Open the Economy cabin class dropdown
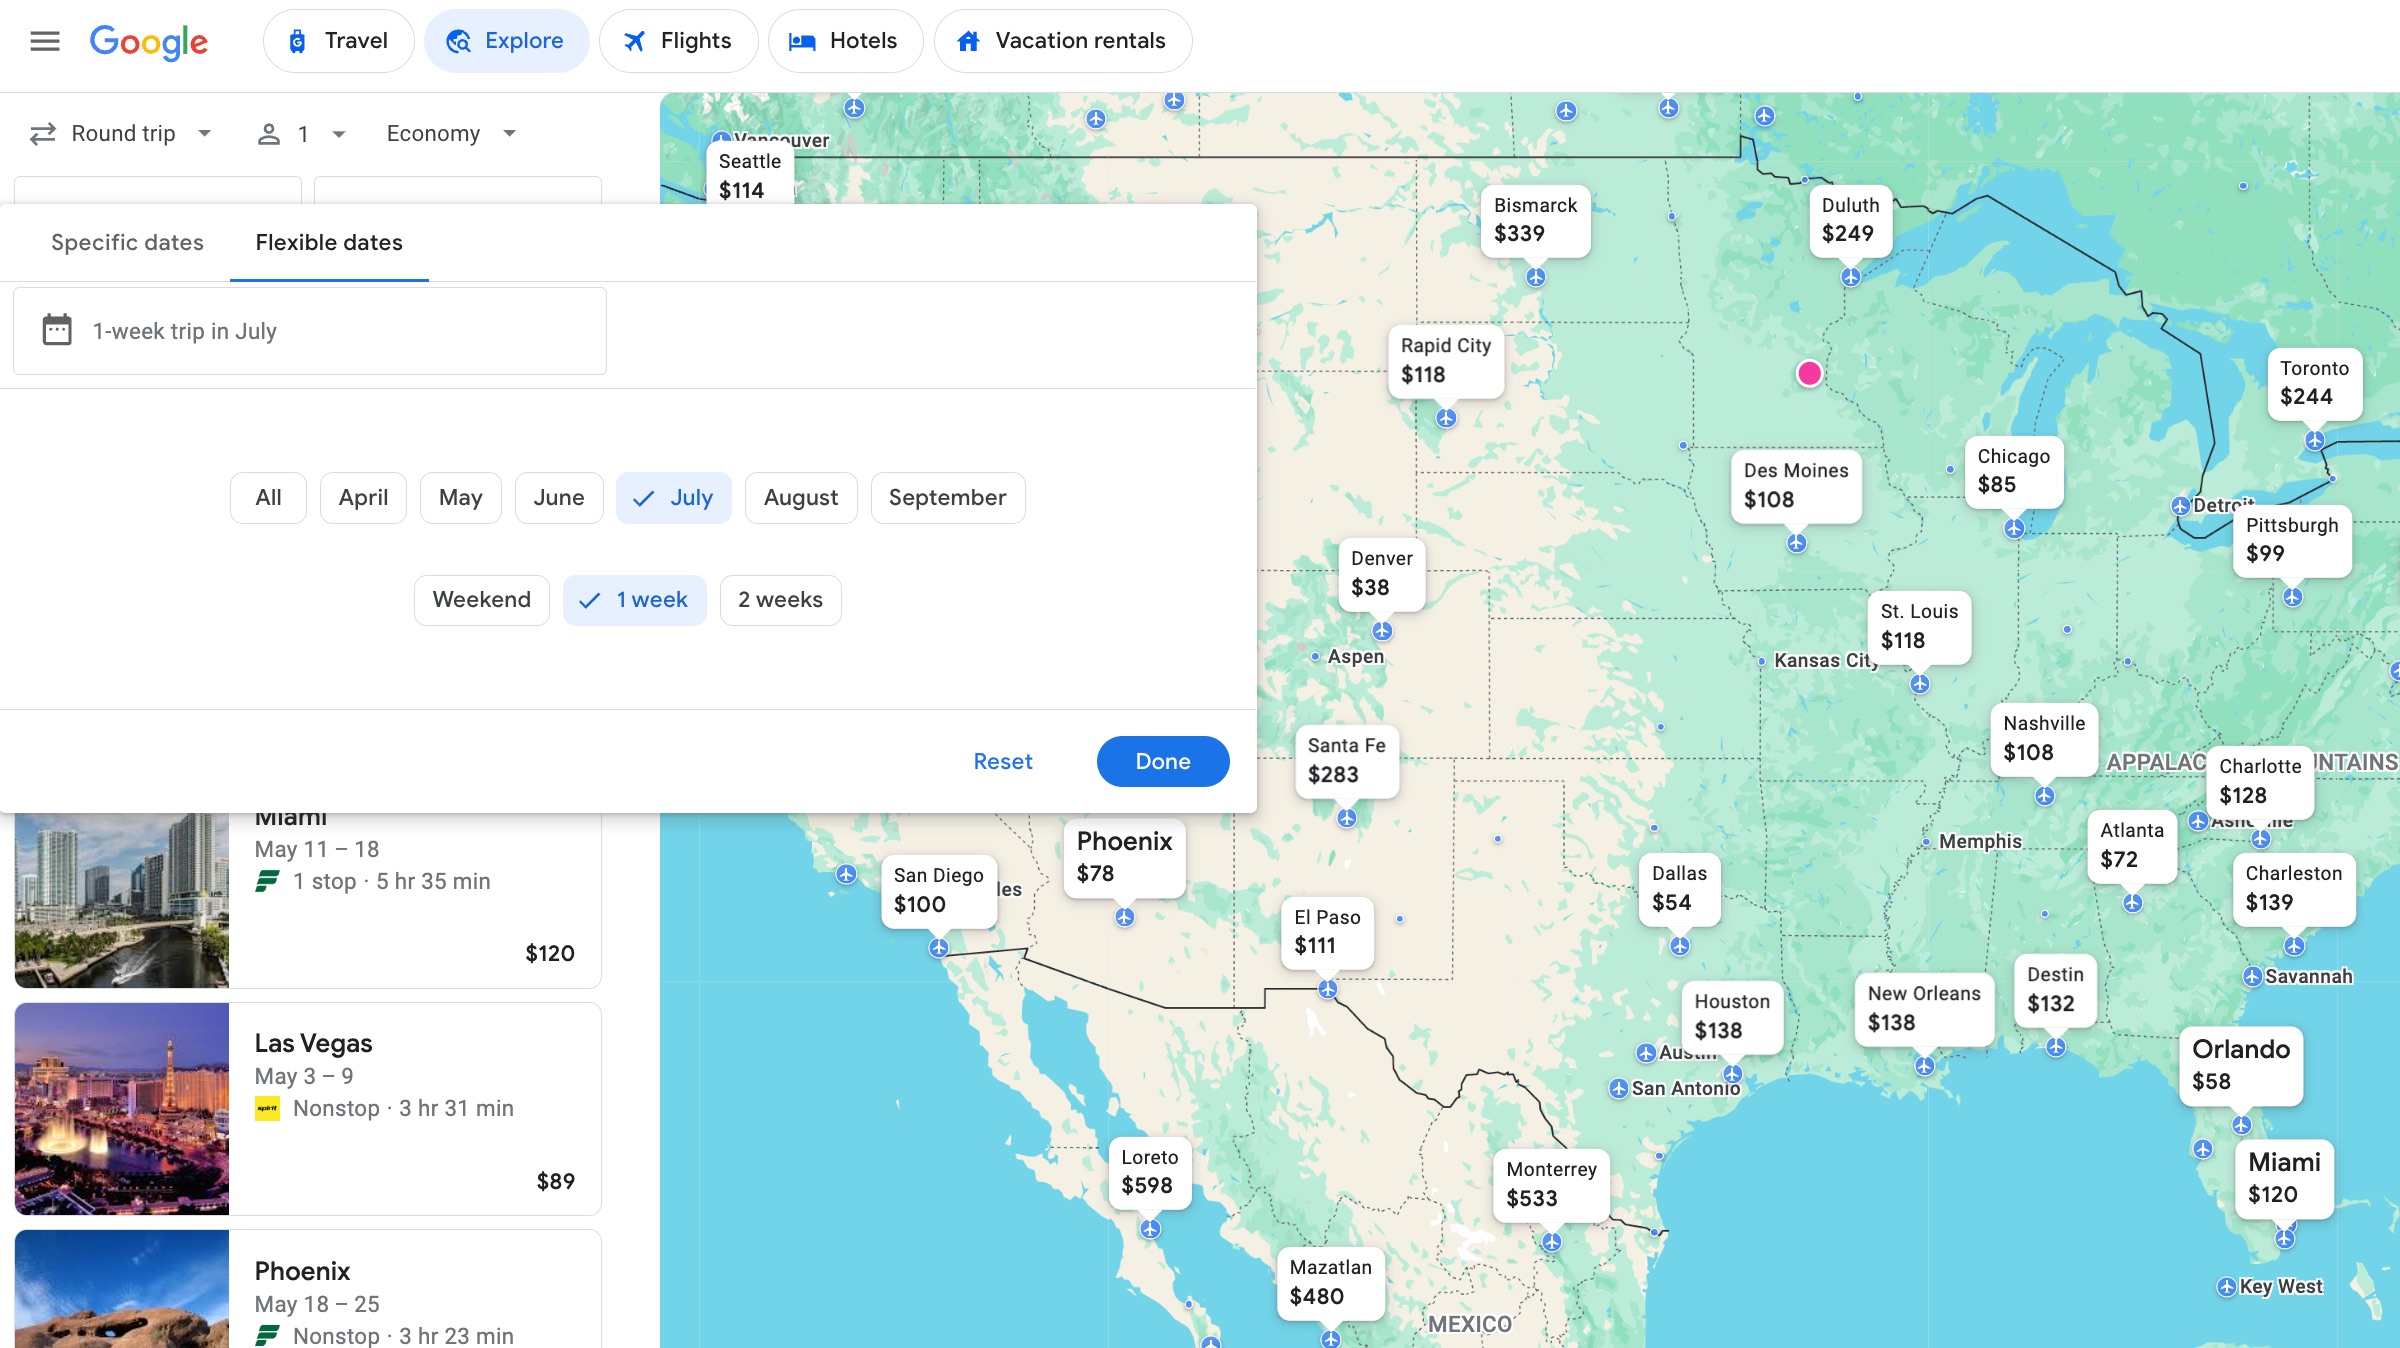 pyautogui.click(x=448, y=132)
